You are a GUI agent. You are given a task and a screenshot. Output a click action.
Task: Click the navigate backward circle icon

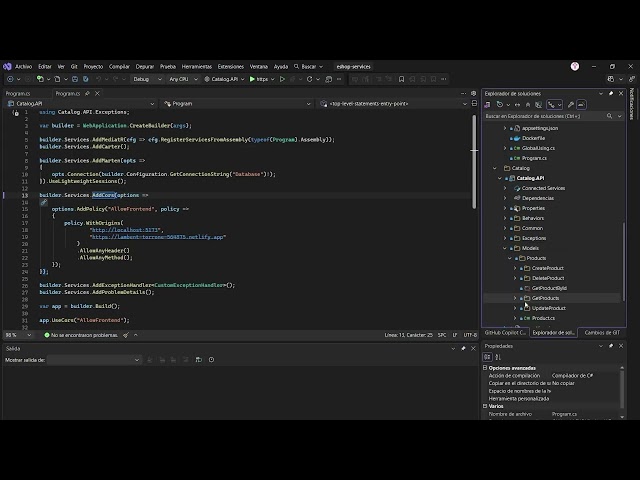coord(10,79)
